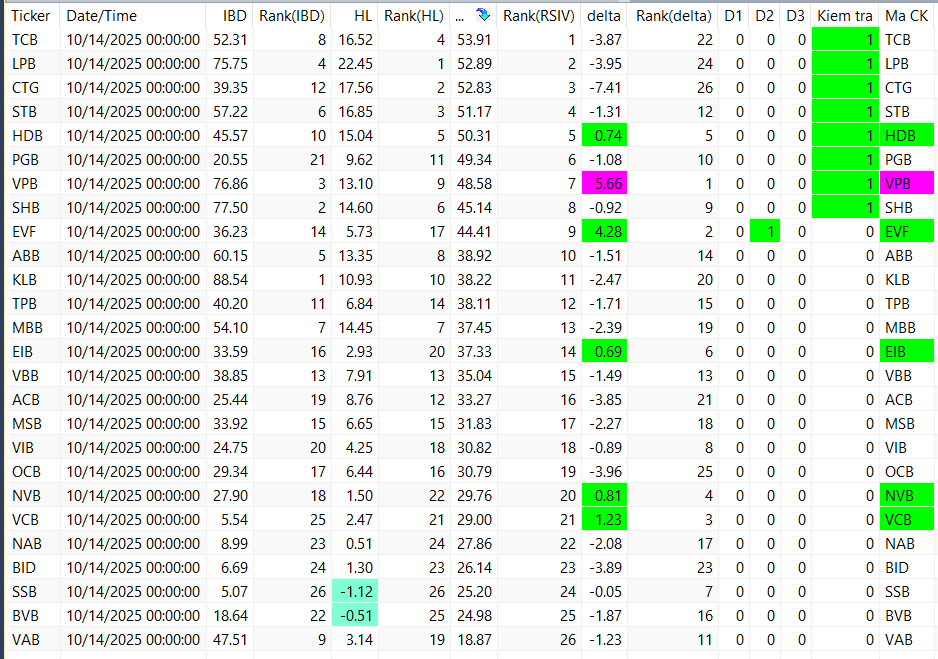Viewport: 938px width, 659px height.
Task: Click the delta column header
Action: pyautogui.click(x=604, y=16)
